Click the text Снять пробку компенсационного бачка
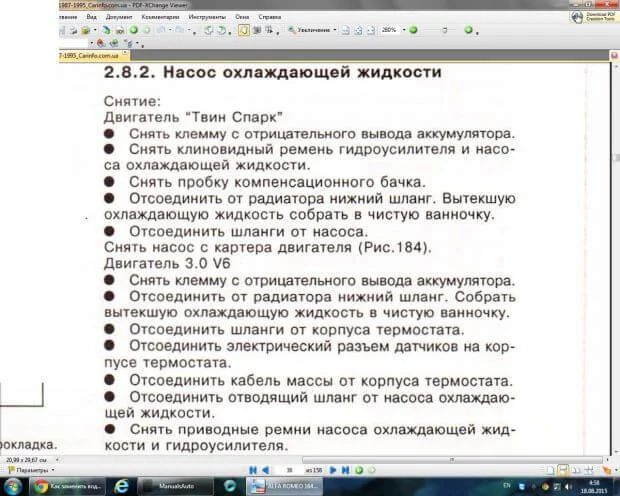The width and height of the screenshot is (620, 496). point(277,182)
